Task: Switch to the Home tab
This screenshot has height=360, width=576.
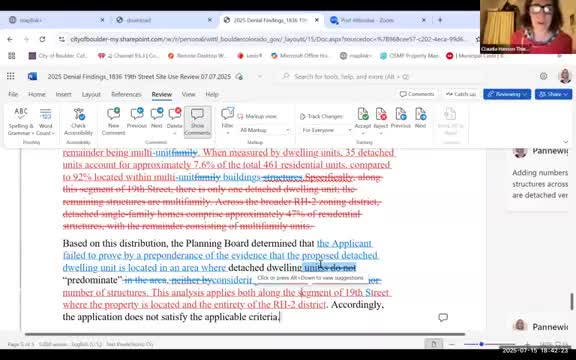Action: pyautogui.click(x=37, y=94)
